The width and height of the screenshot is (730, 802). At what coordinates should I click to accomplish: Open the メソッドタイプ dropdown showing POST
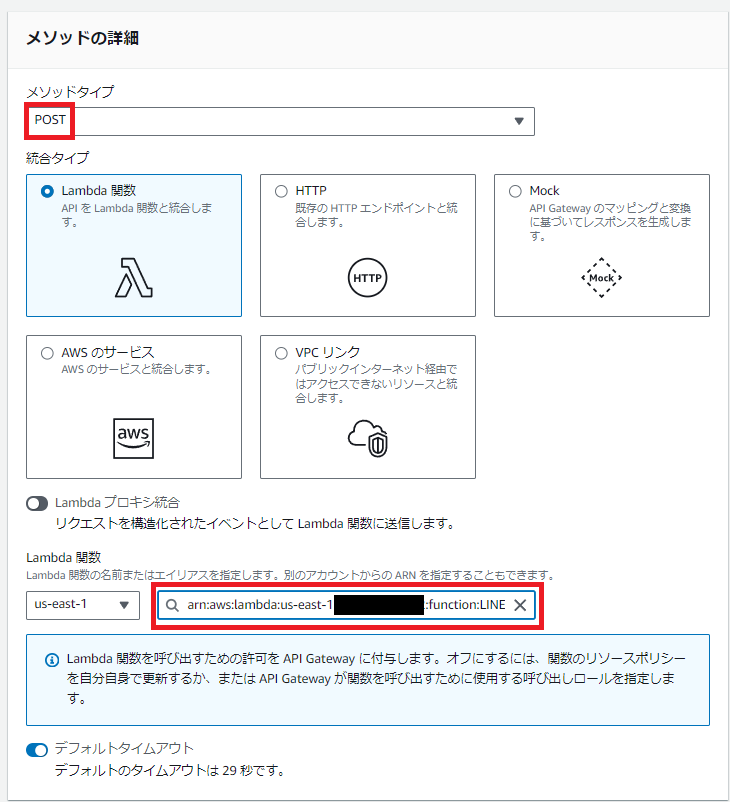(x=280, y=121)
